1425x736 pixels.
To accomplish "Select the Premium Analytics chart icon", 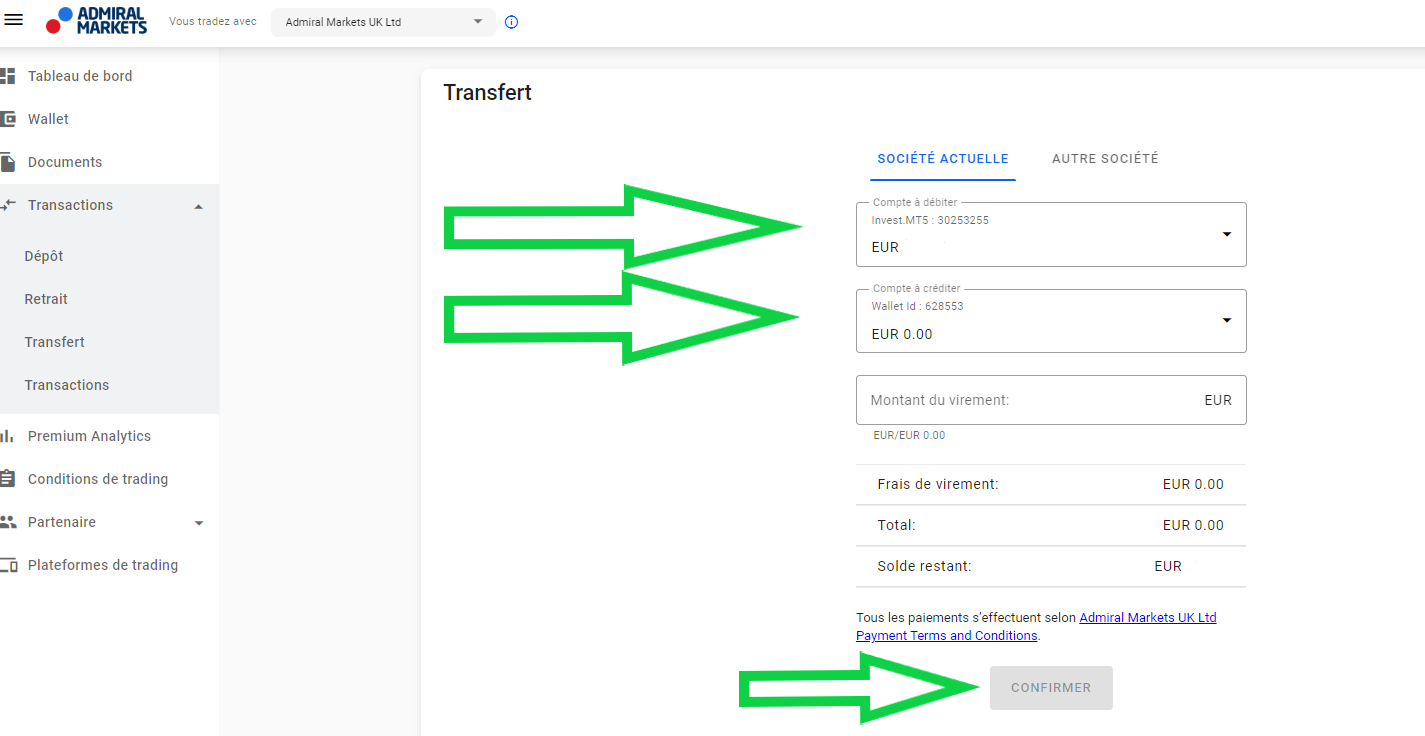I will click(x=10, y=435).
